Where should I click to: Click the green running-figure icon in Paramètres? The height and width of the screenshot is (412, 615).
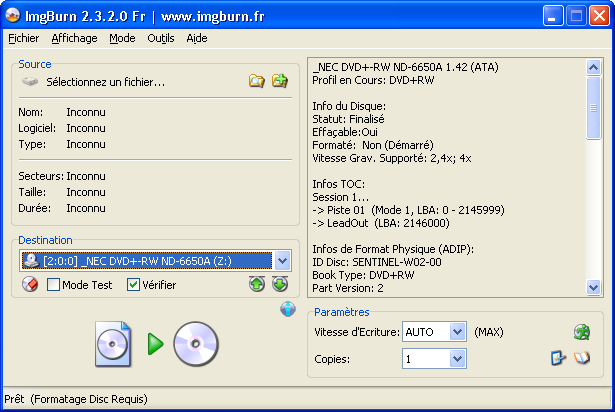coord(582,332)
